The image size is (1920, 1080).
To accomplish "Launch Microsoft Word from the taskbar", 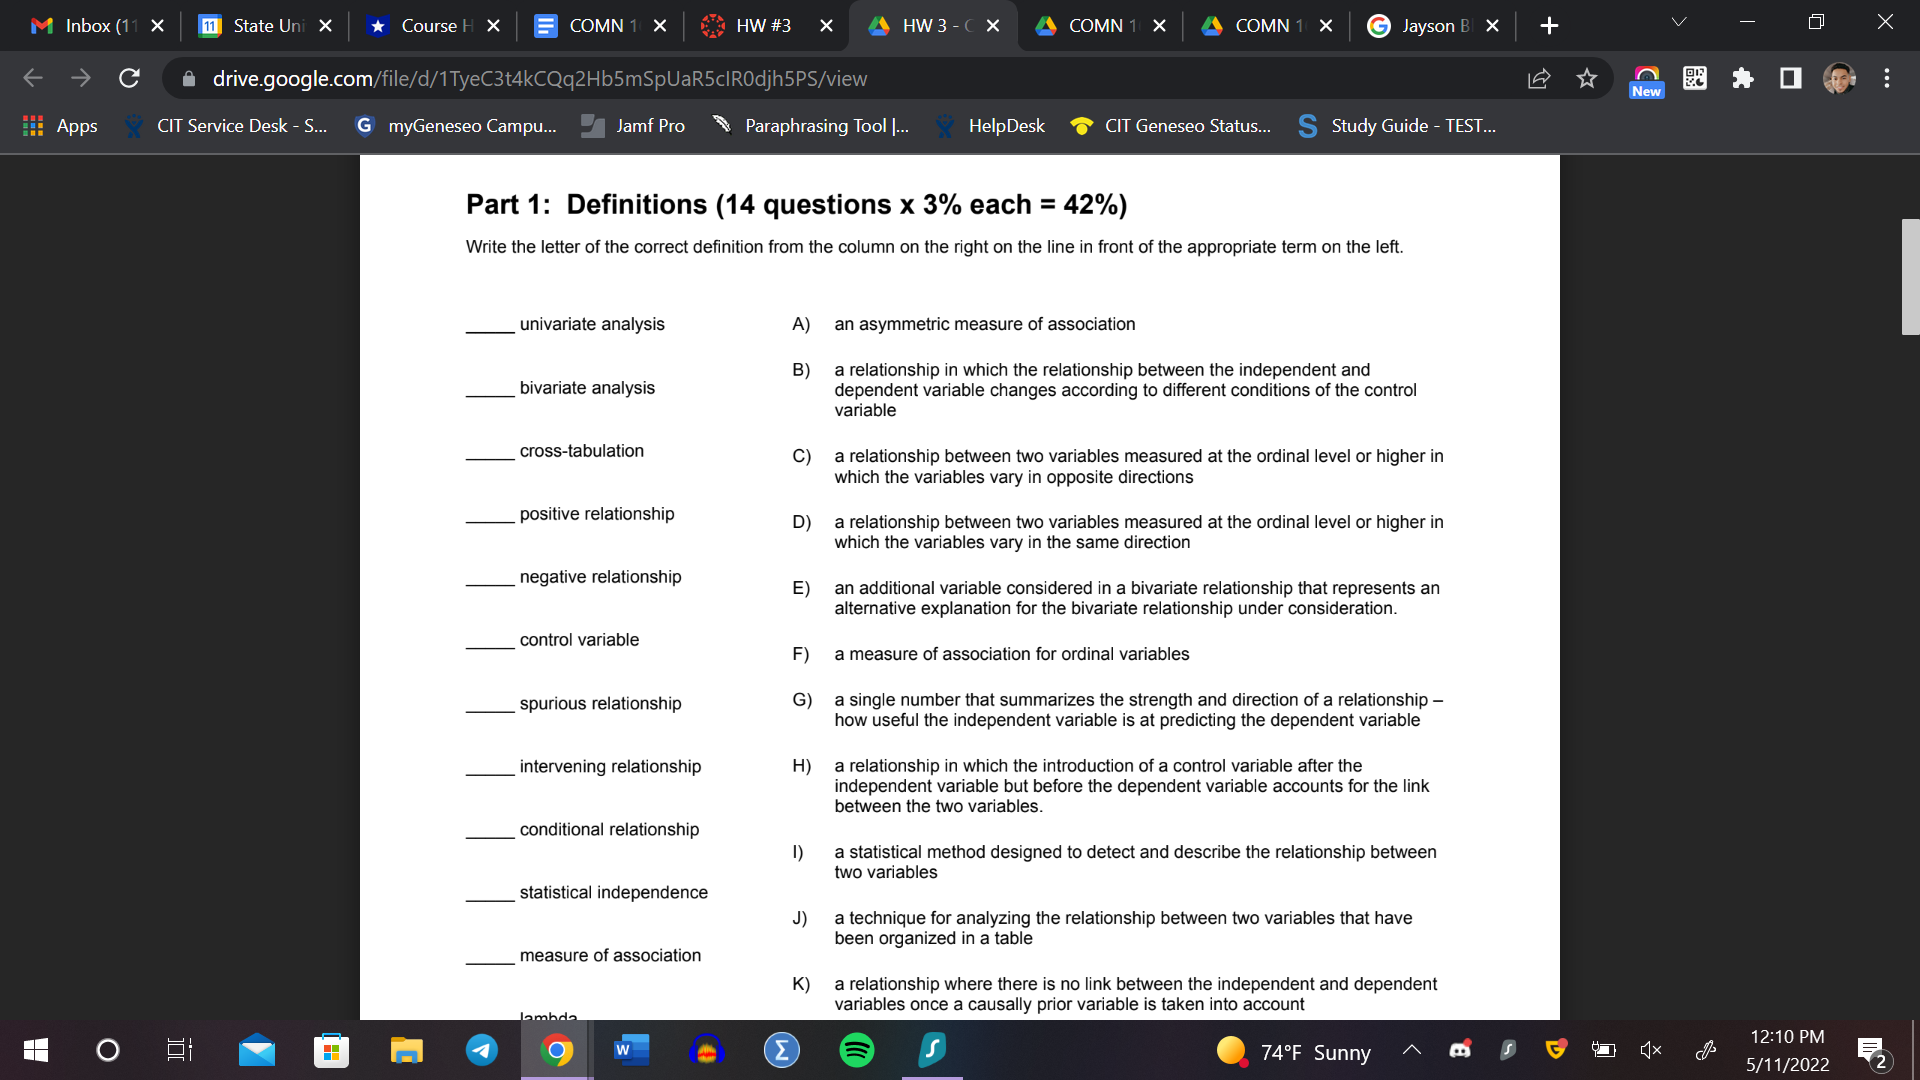I will 631,1050.
